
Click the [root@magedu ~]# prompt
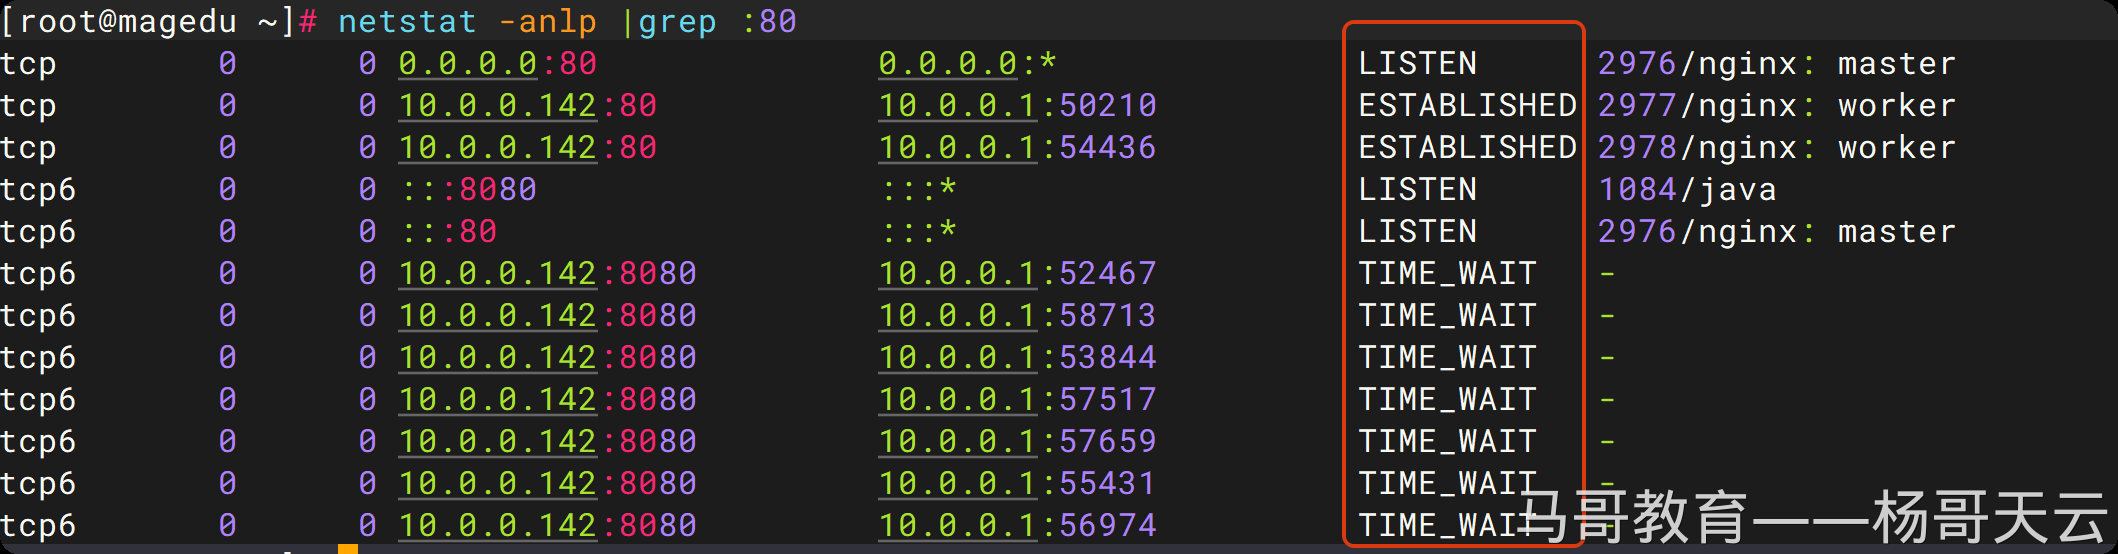pos(159,21)
